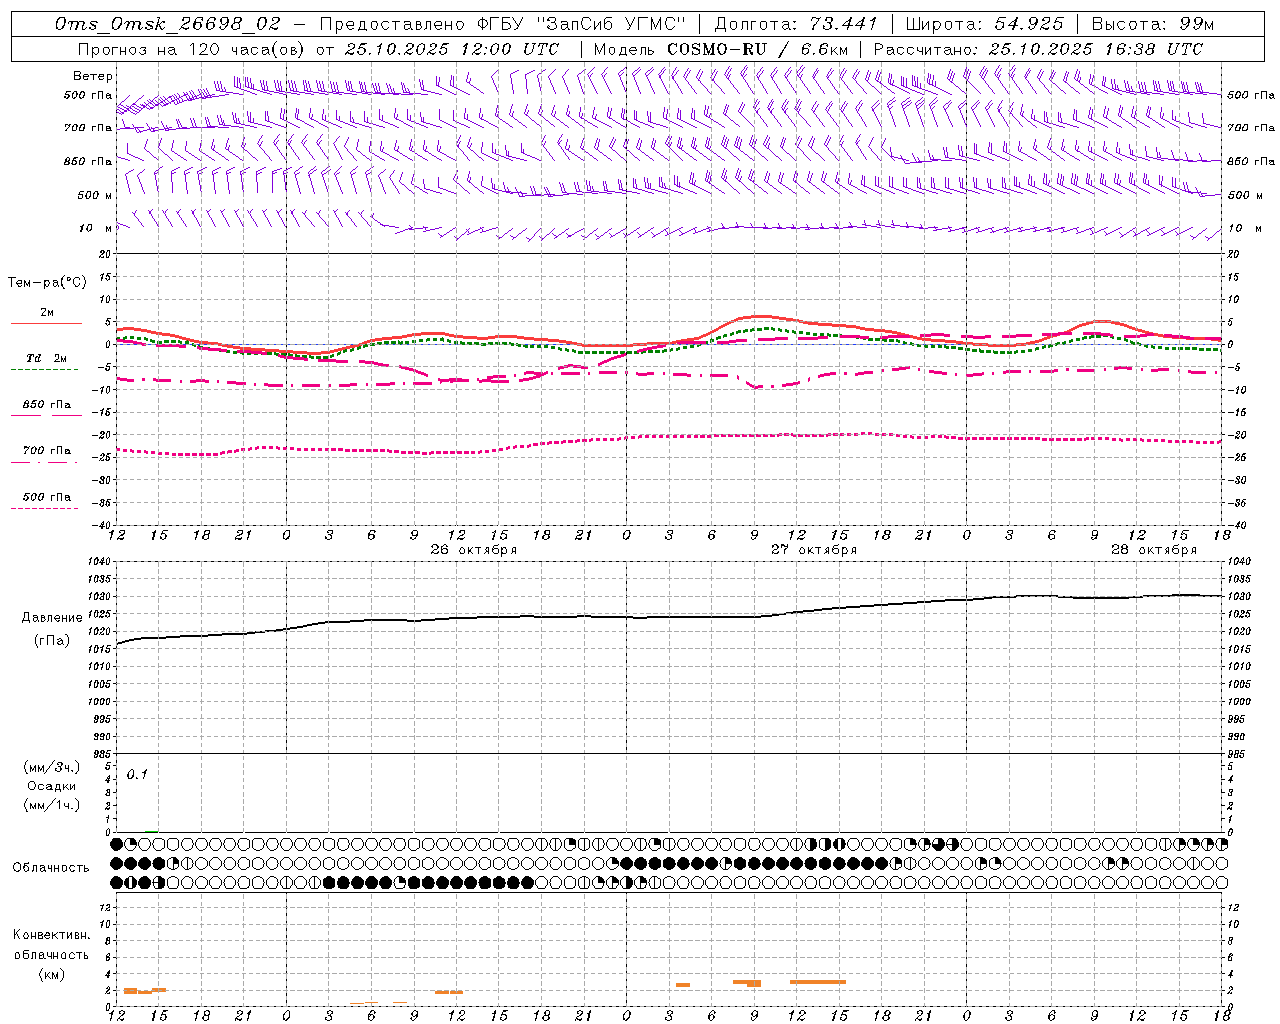
Task: Click the (мм/1ч.) precipitation unit label
Action: click(51, 805)
